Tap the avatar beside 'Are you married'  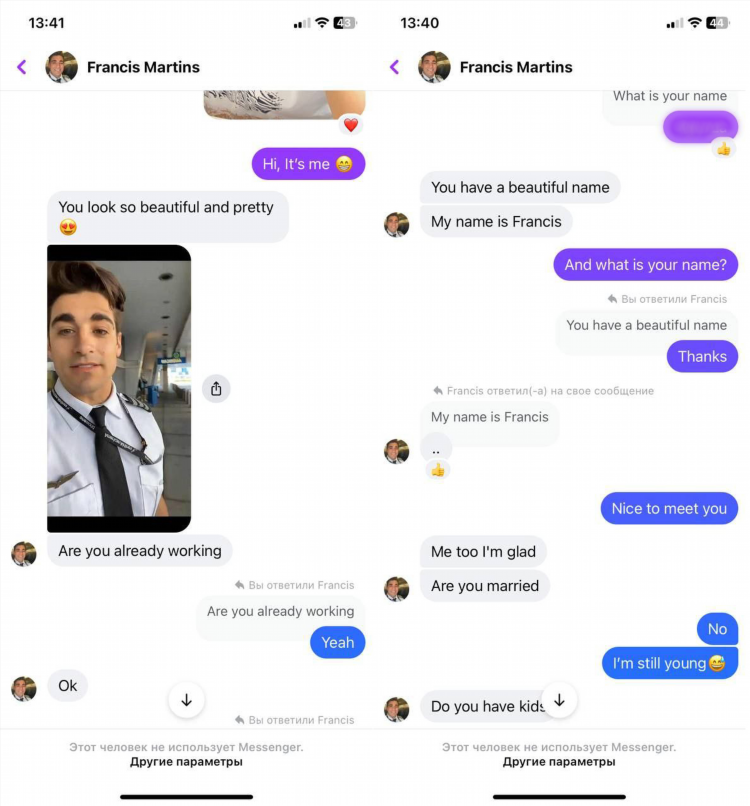396,589
